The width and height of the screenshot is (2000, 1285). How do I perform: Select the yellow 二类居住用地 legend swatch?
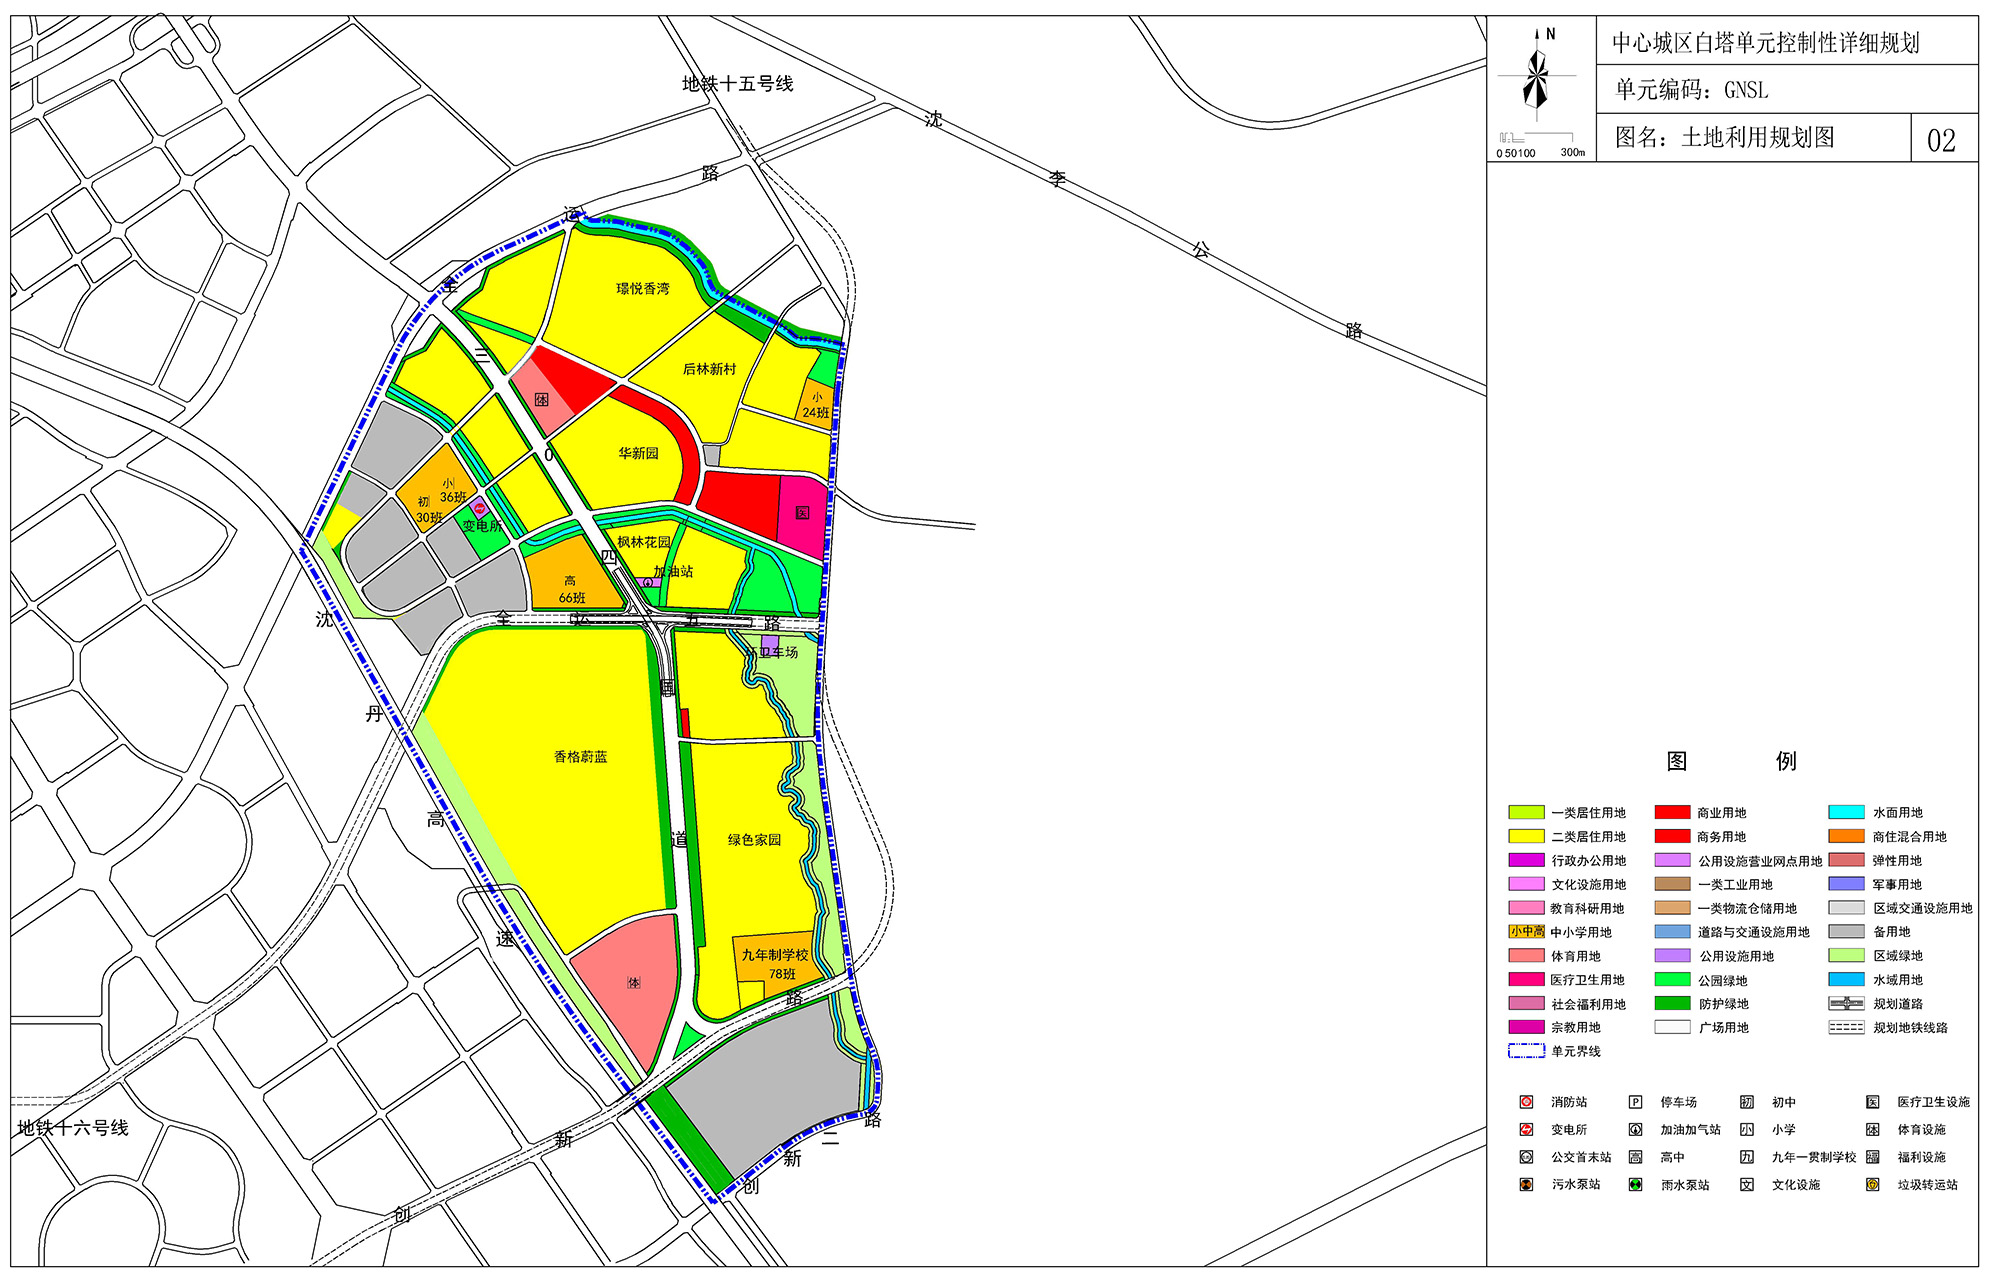(x=1526, y=837)
